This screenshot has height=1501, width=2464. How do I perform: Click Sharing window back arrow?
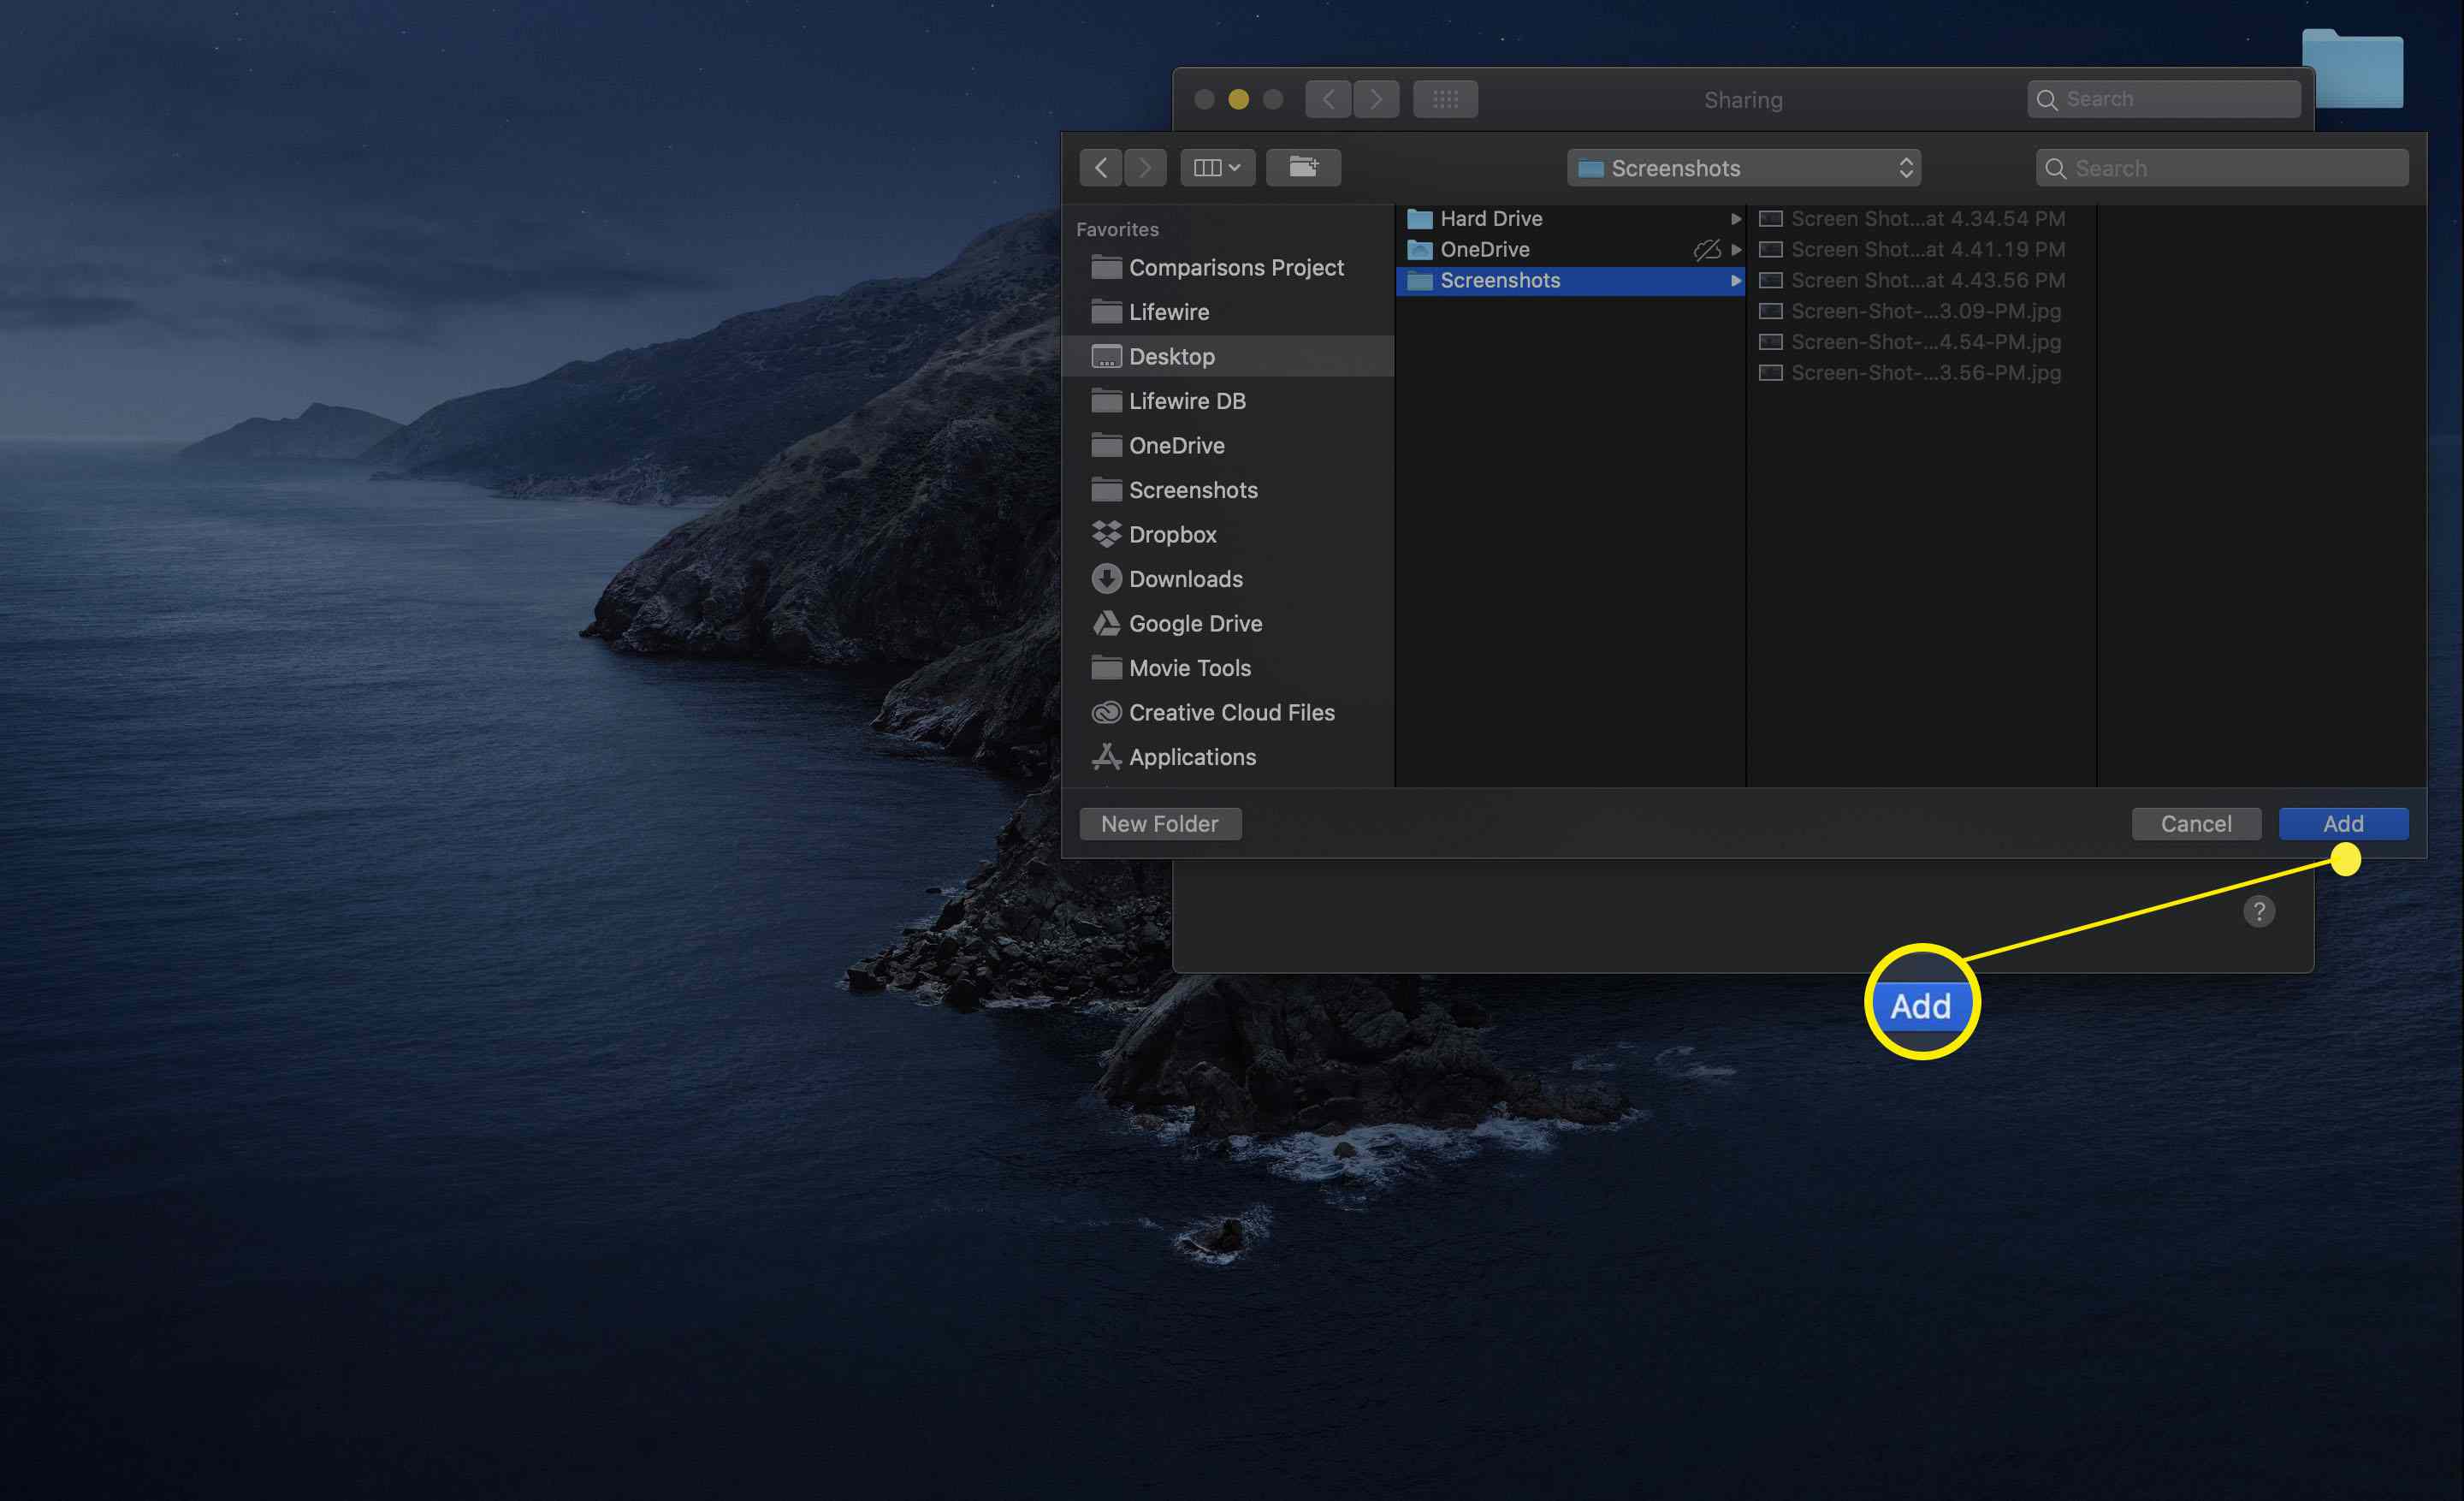click(1328, 100)
